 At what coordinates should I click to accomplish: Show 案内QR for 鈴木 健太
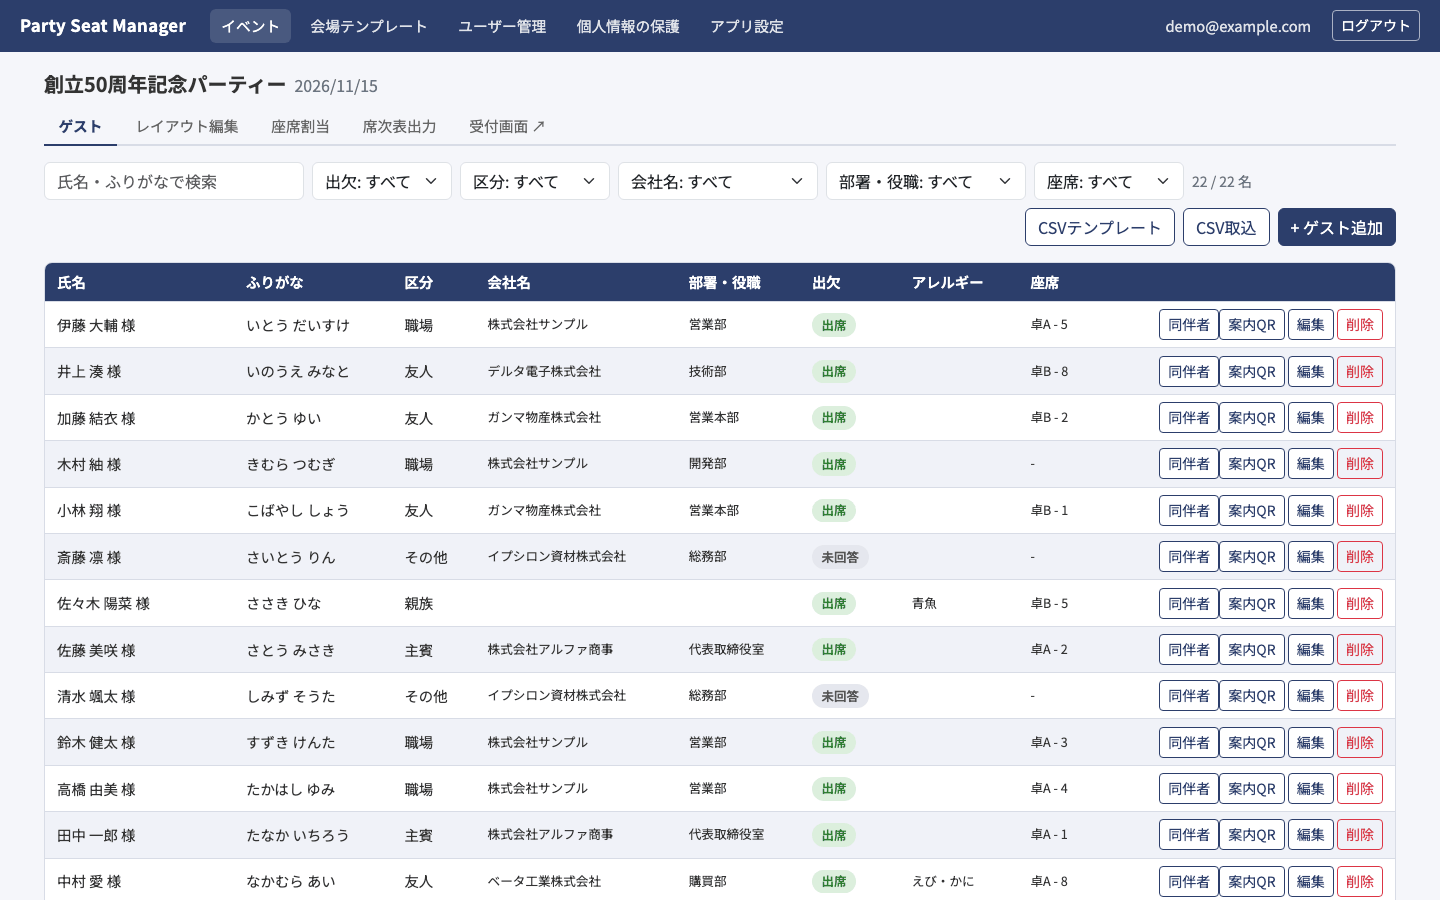click(1251, 743)
